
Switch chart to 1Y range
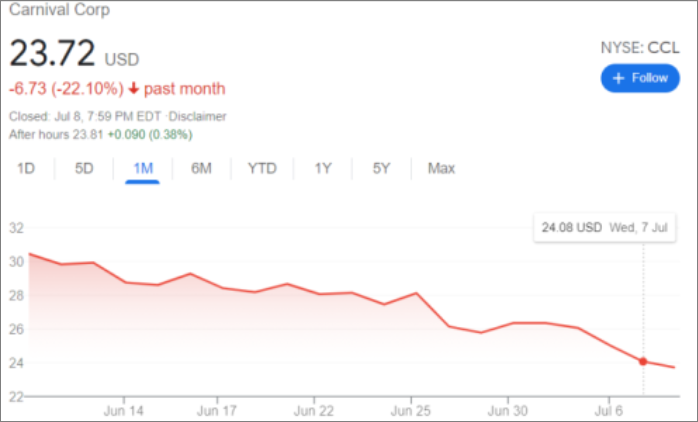(x=323, y=168)
